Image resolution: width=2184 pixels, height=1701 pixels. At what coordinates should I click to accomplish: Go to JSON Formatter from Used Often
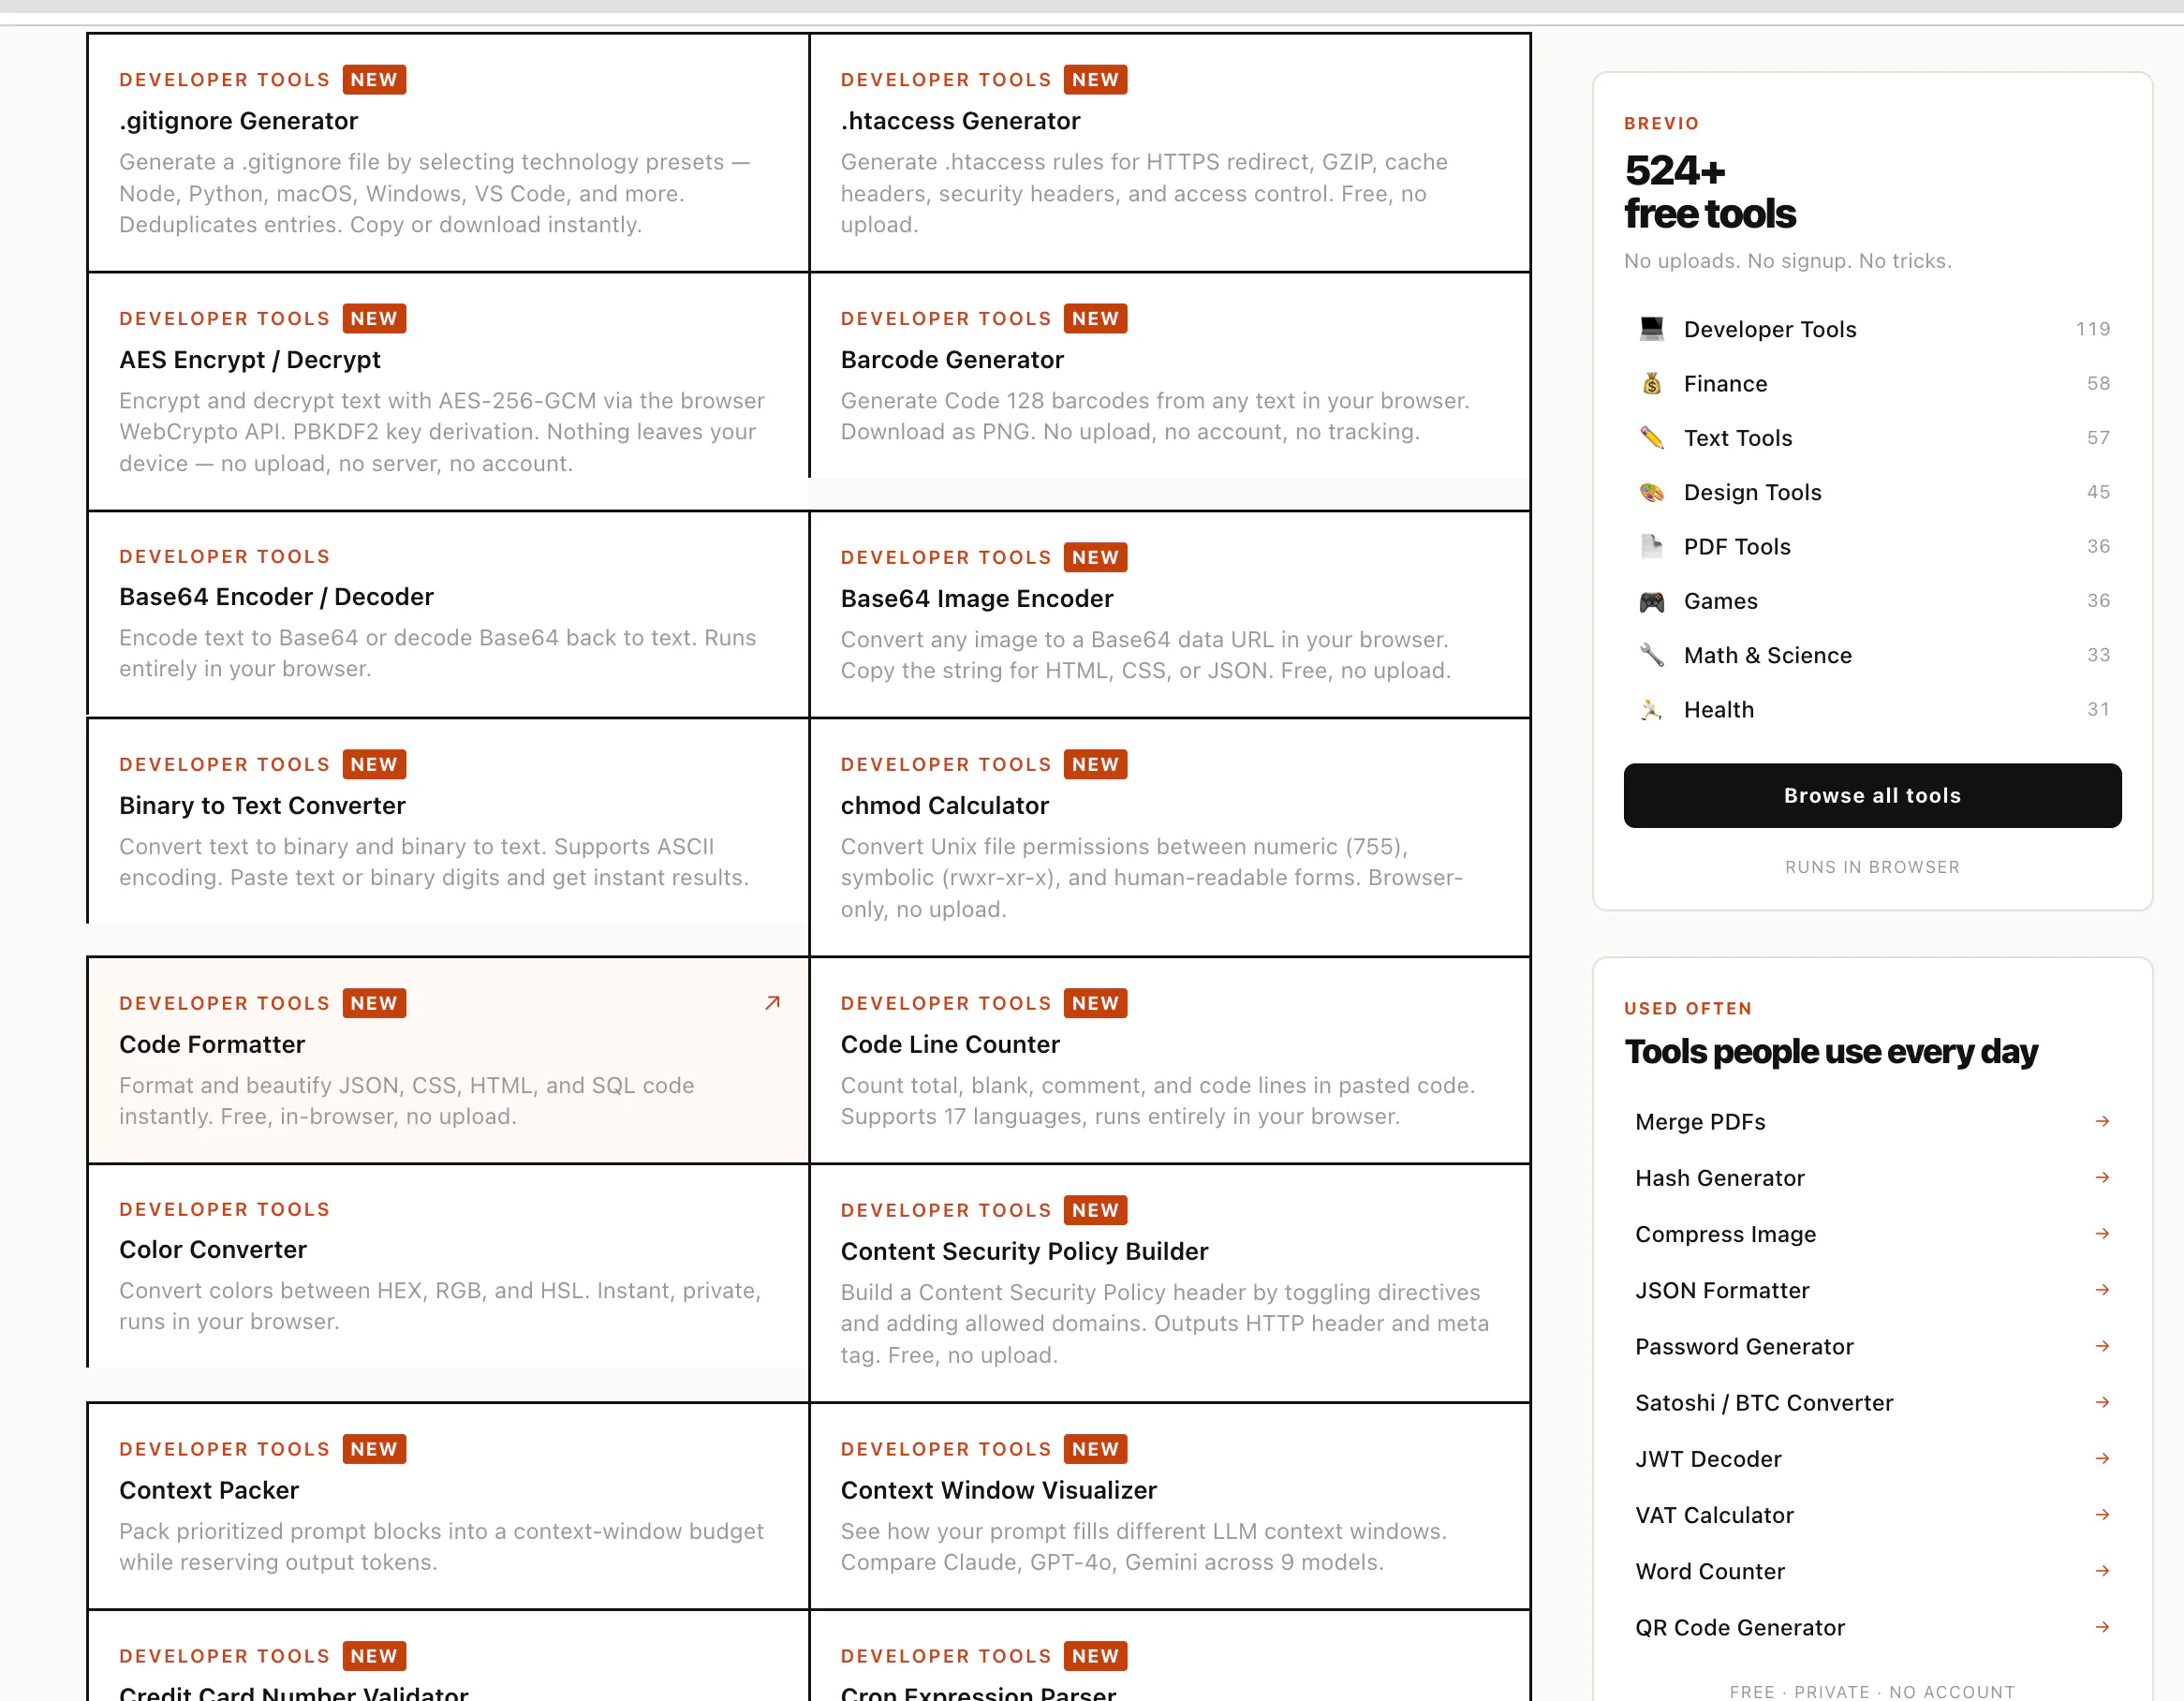click(1872, 1290)
